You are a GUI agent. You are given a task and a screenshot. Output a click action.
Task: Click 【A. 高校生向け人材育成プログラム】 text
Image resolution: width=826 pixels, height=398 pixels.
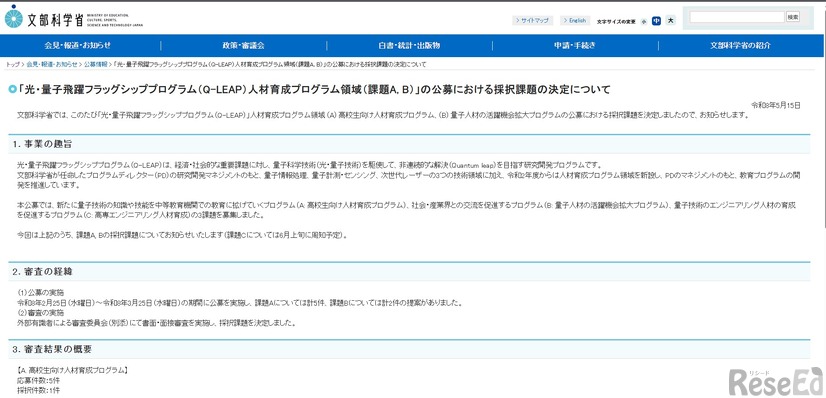(x=72, y=371)
